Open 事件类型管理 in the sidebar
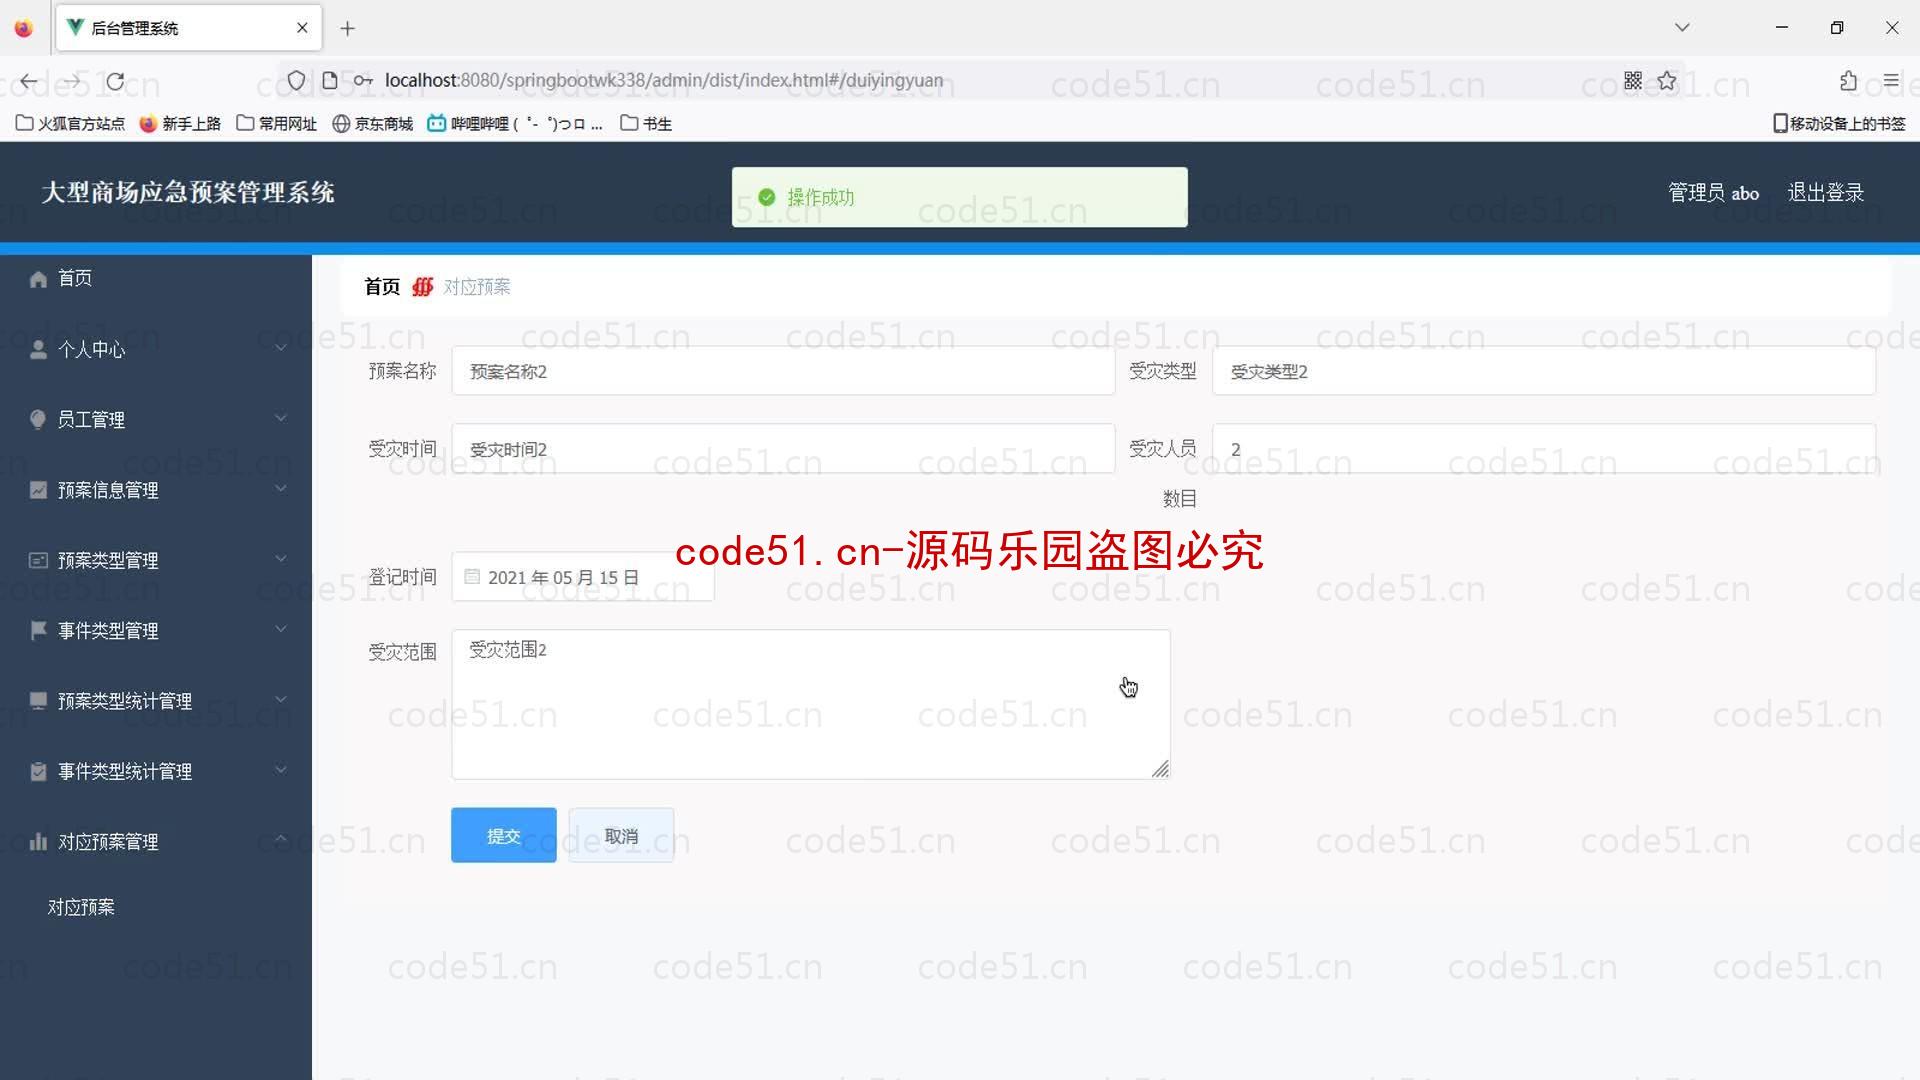Screen dimensions: 1920x1080 pos(156,630)
